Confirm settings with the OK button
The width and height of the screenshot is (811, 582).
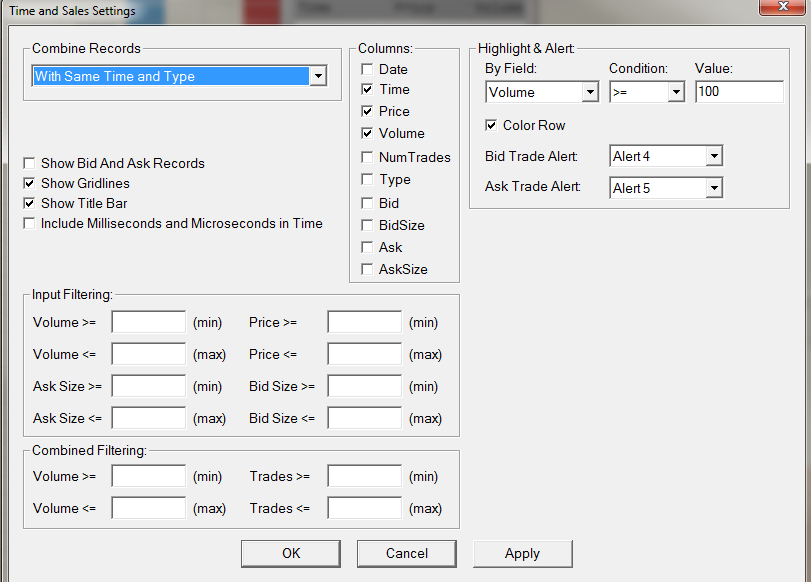coord(291,554)
